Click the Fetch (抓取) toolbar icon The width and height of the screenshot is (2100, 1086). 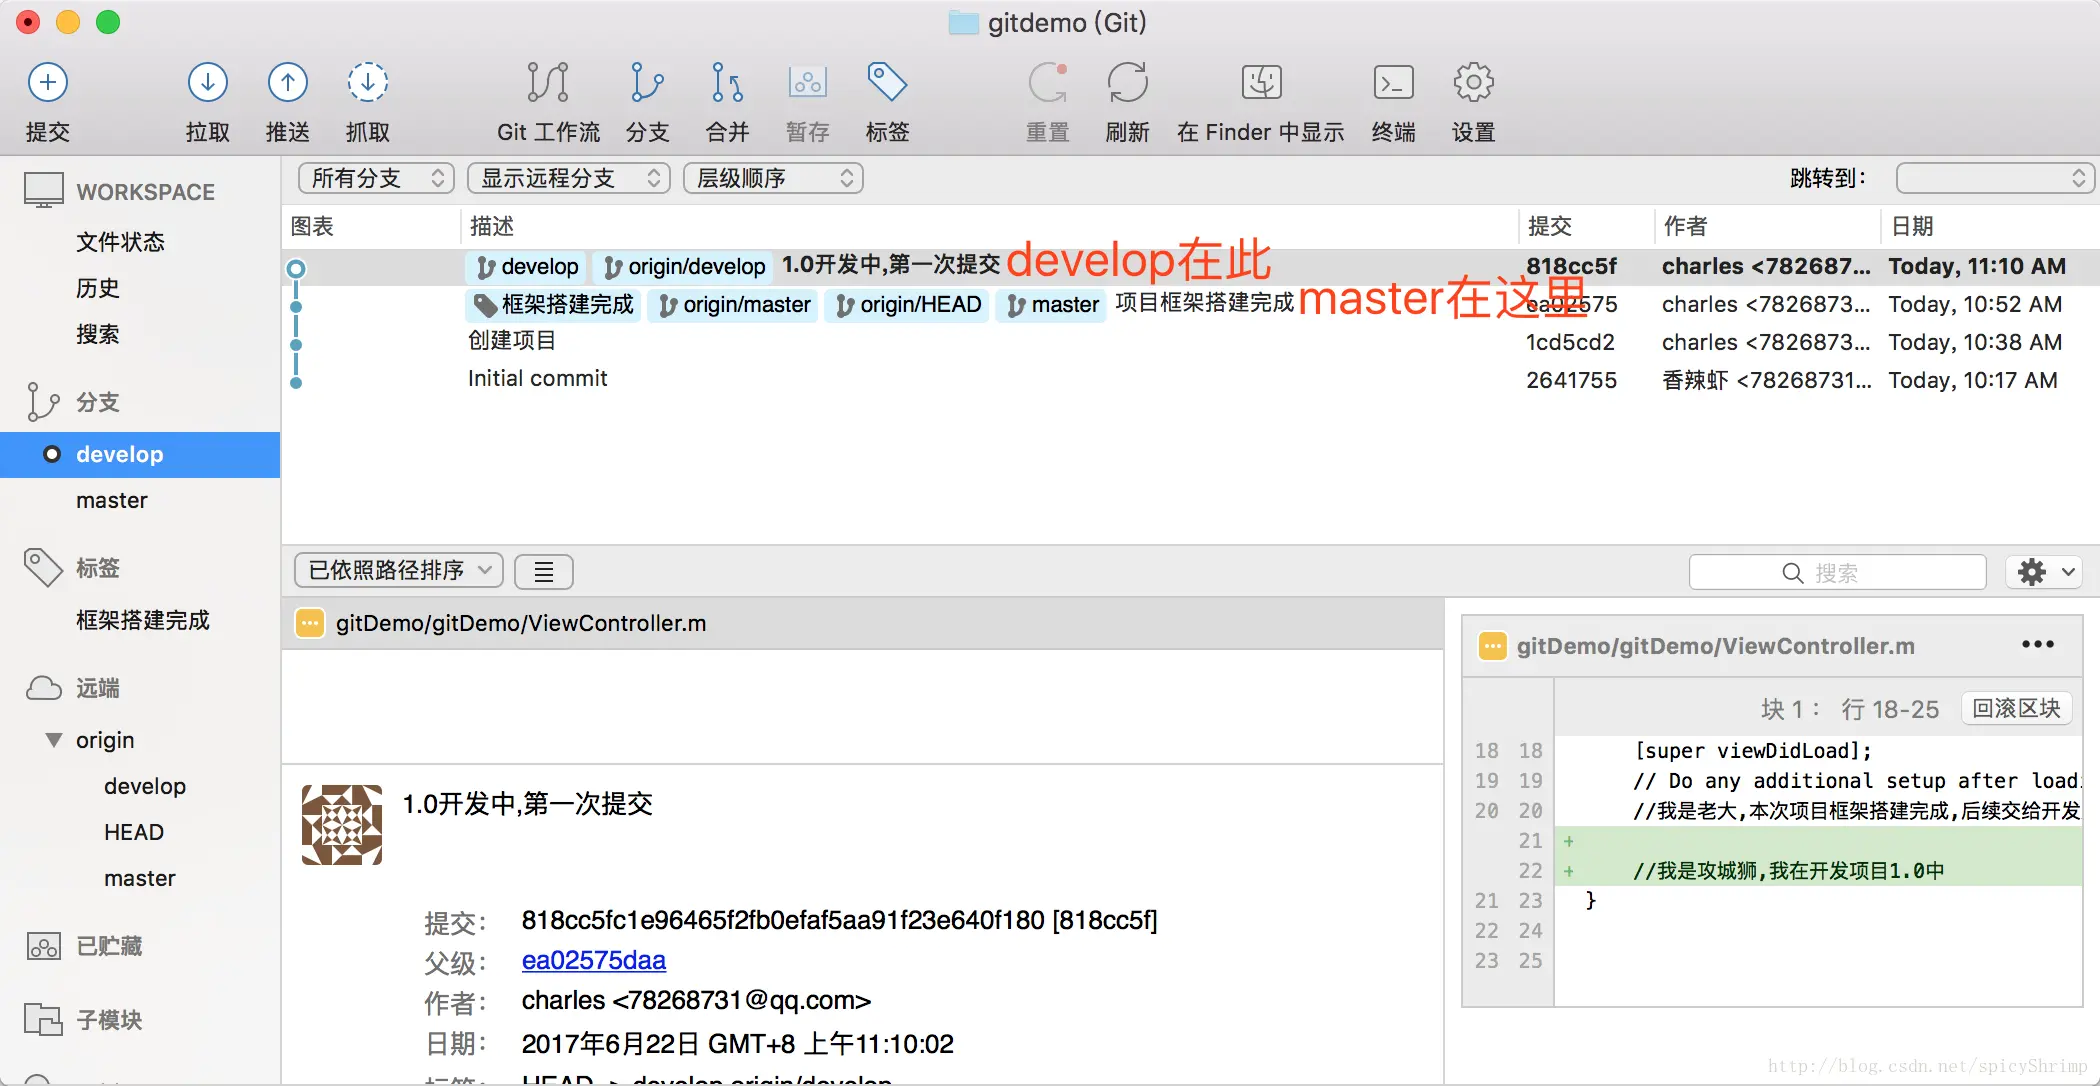[x=367, y=83]
